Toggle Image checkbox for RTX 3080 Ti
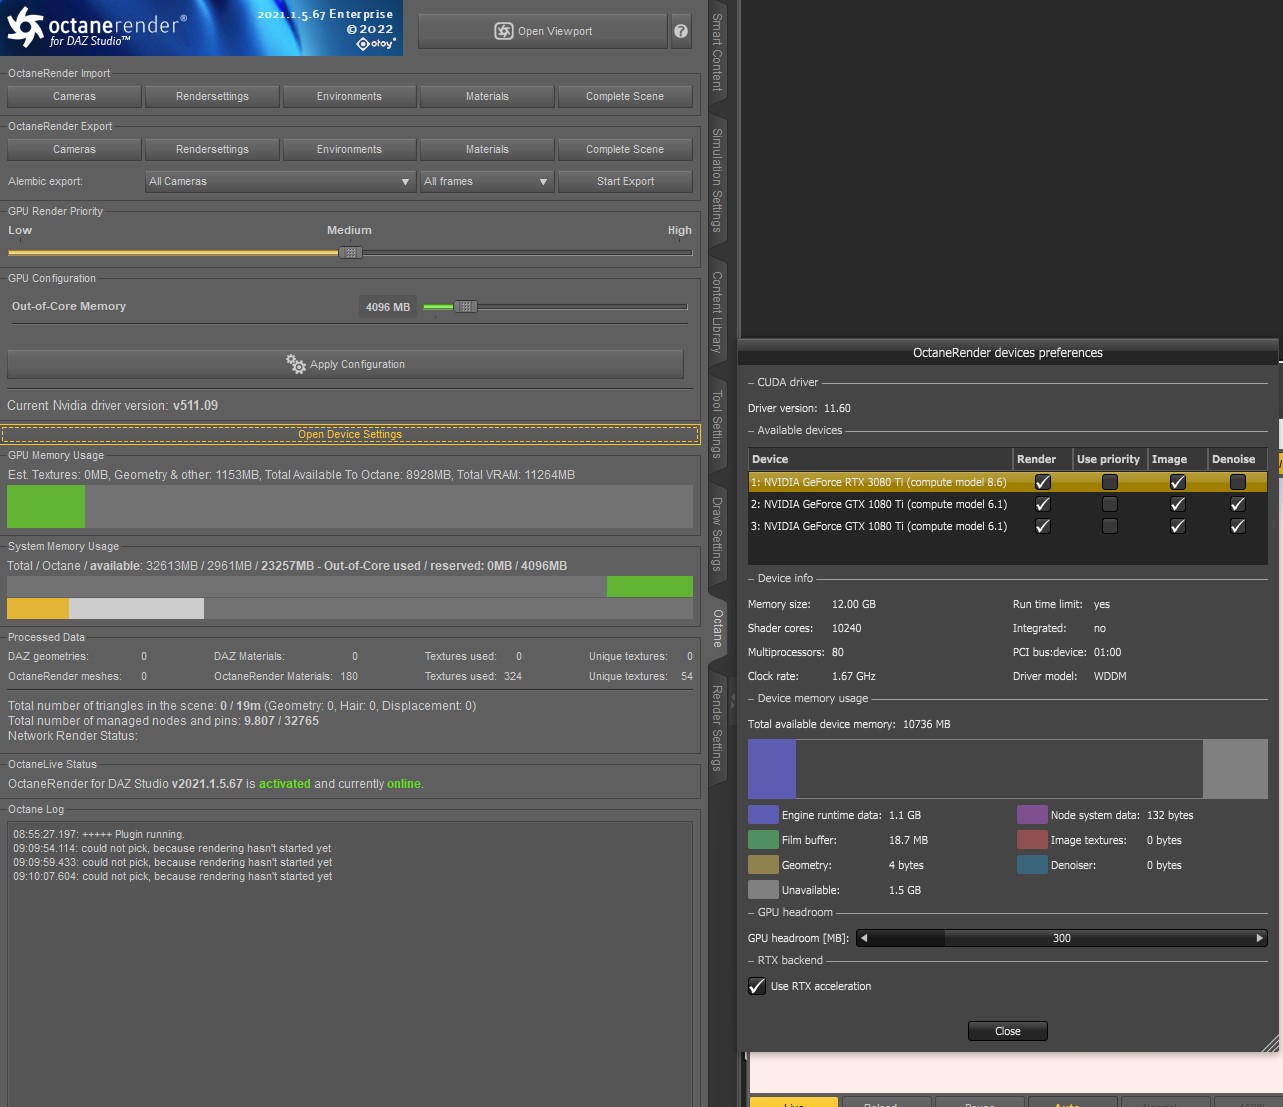Screen dimensions: 1283x1107 (1177, 482)
